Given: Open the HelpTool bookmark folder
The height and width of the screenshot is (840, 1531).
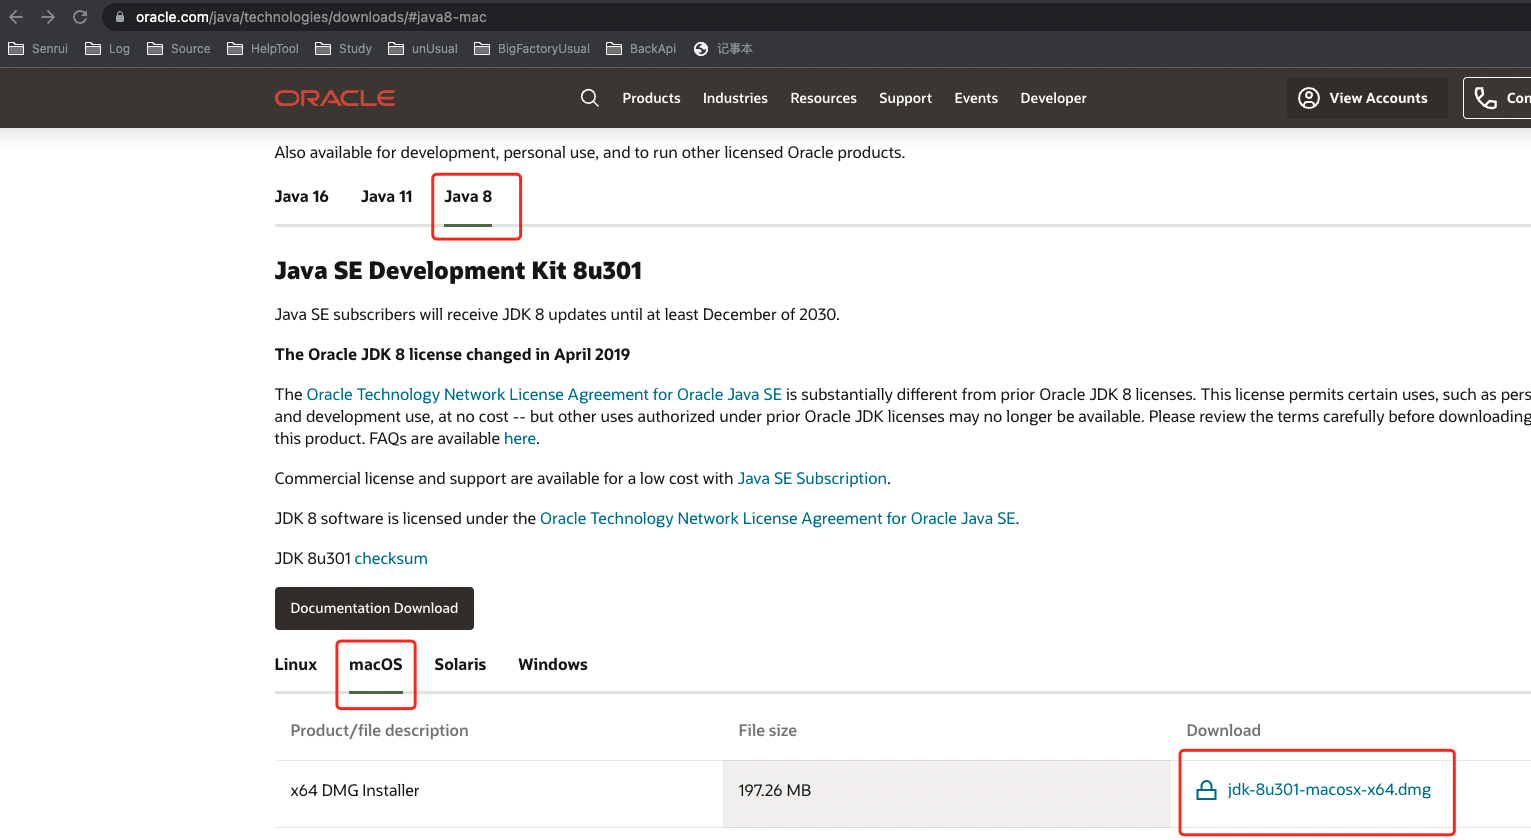Looking at the screenshot, I should 263,49.
